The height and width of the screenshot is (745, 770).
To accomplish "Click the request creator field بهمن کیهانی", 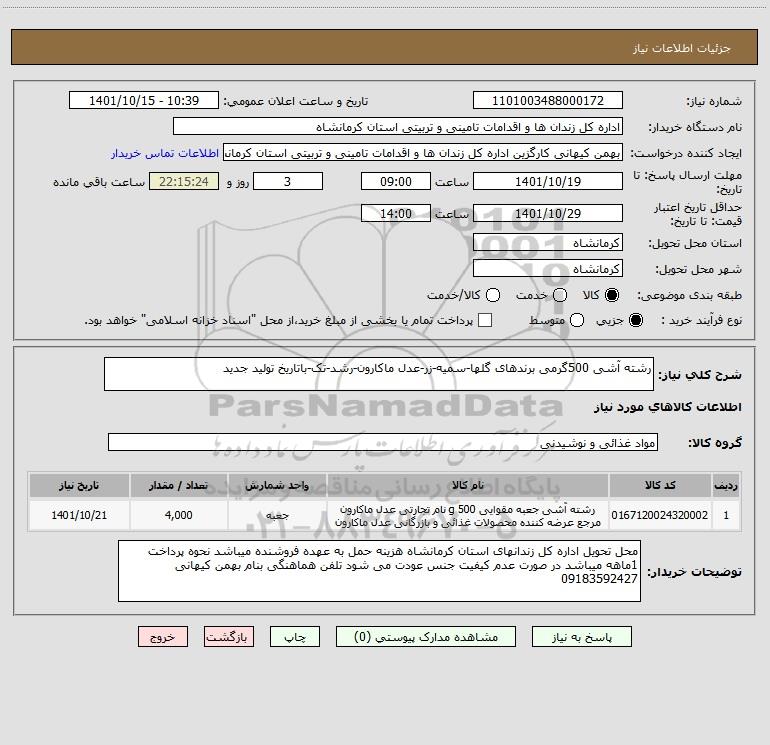I will point(423,153).
